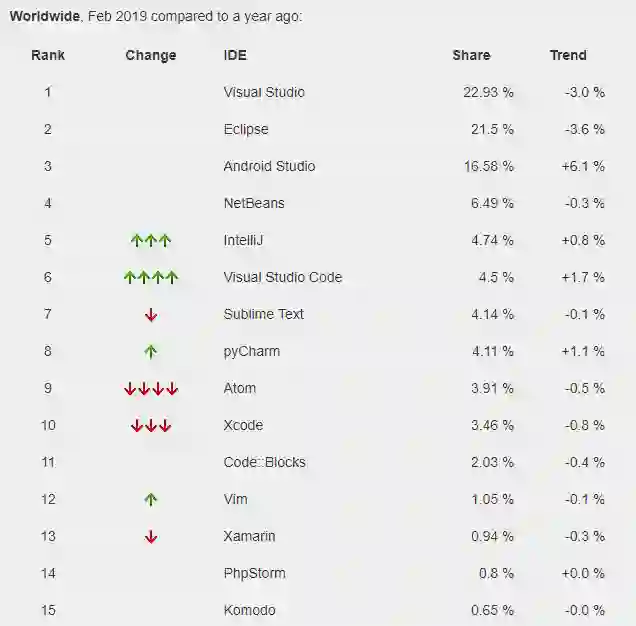
Task: Click the green up arrow next to Vim
Action: point(151,499)
